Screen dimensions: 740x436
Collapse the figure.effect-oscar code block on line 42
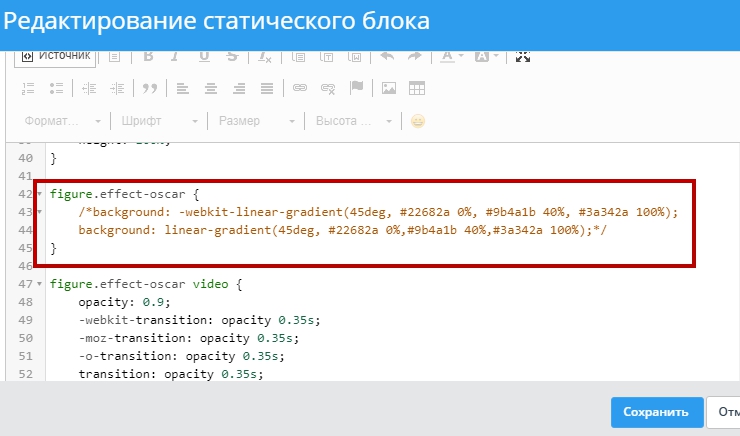click(x=39, y=194)
